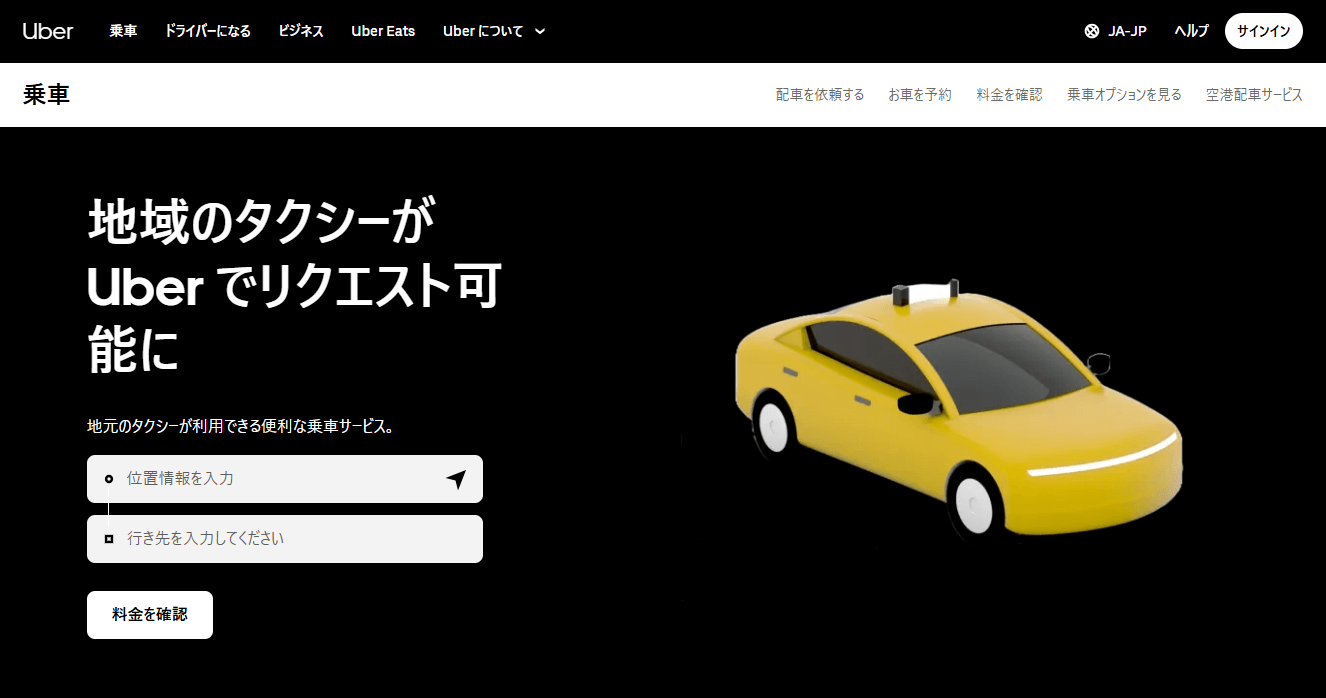
Task: Click the 地域のタクシーが headline text
Action: (262, 221)
